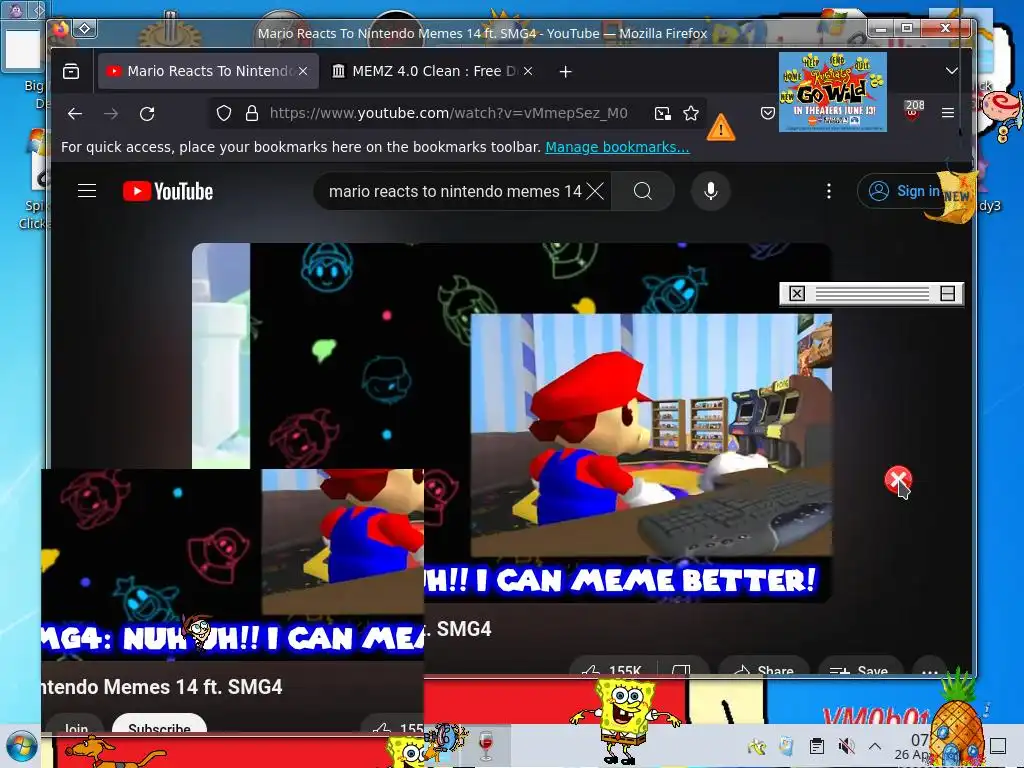Open the Windows Start menu
The image size is (1024, 768).
coord(20,746)
